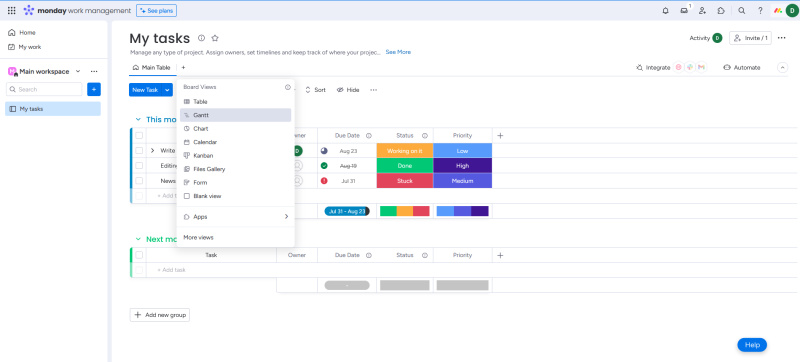Click the magnifier search icon in top bar

[x=742, y=10]
